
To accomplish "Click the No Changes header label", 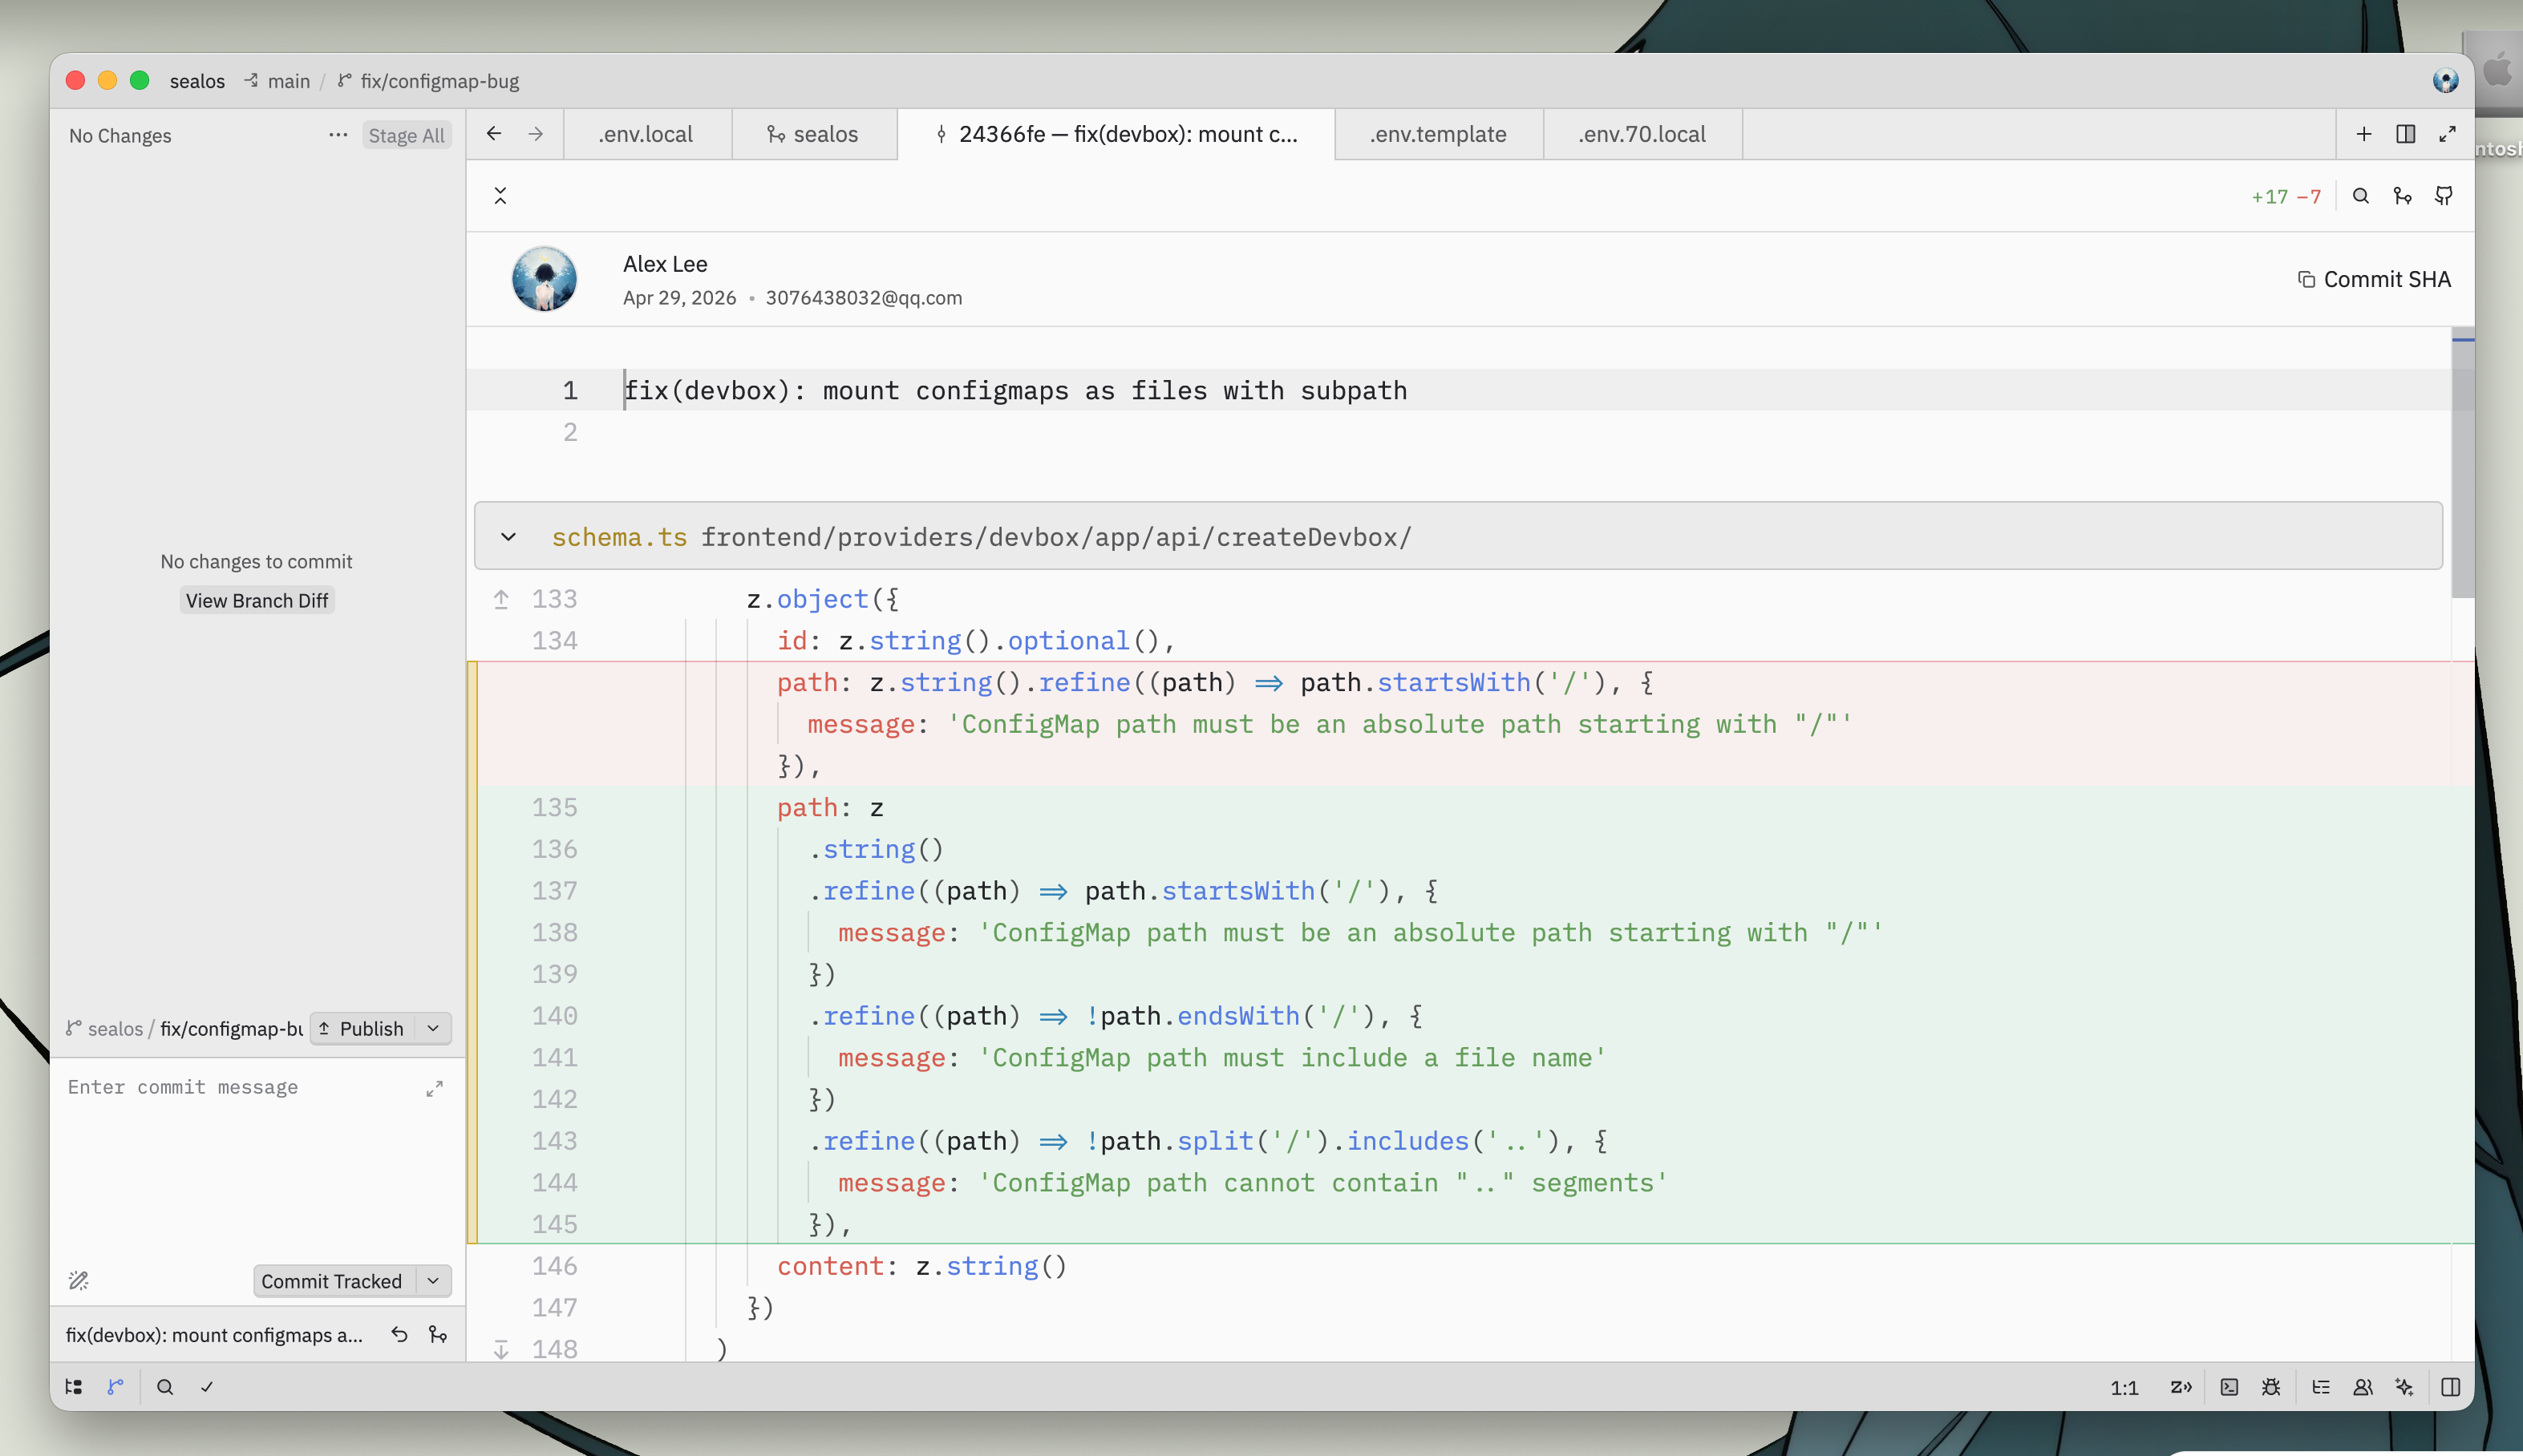I will (x=120, y=135).
